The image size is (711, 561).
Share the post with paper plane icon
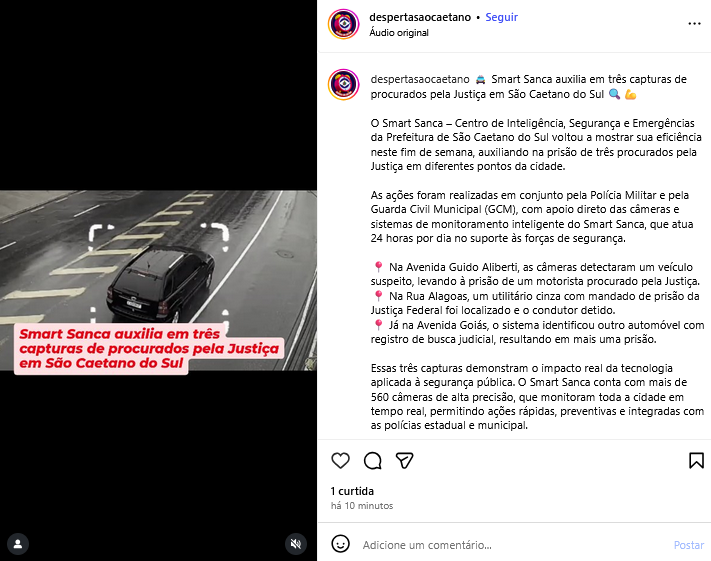404,460
